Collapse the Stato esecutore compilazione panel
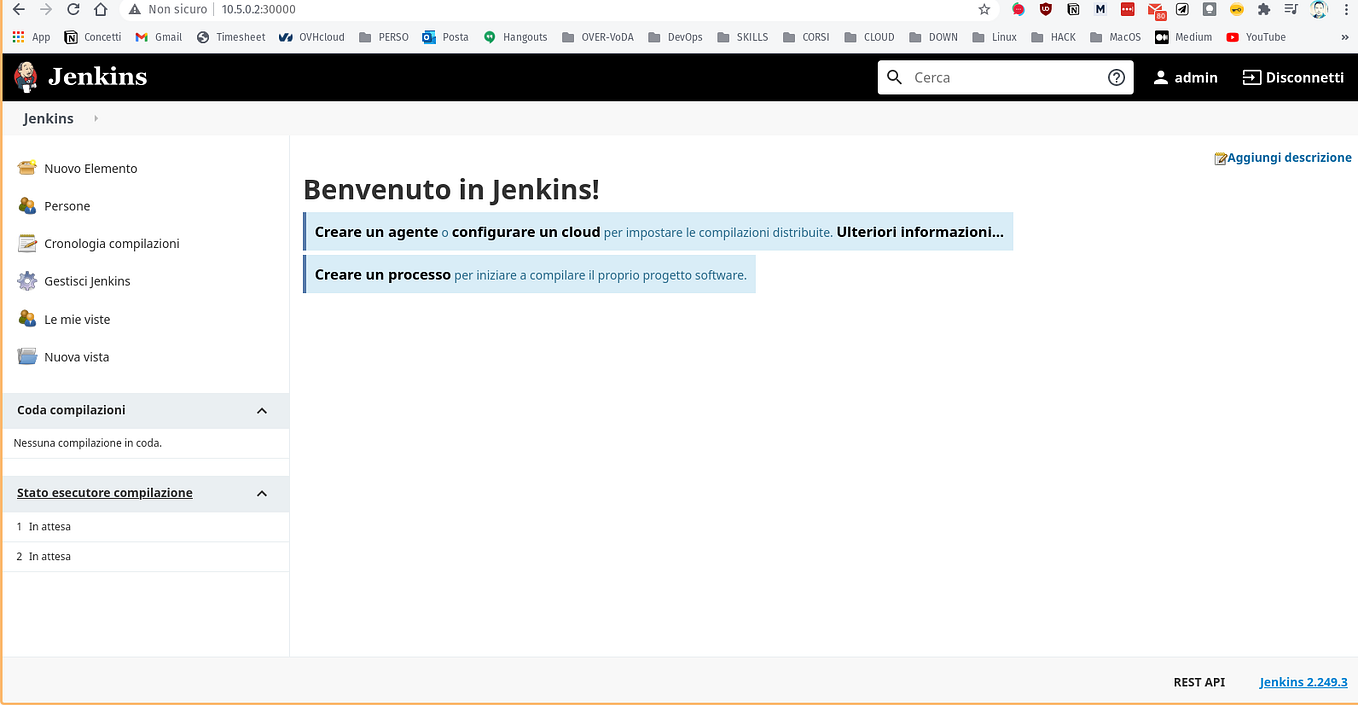 [x=261, y=493]
